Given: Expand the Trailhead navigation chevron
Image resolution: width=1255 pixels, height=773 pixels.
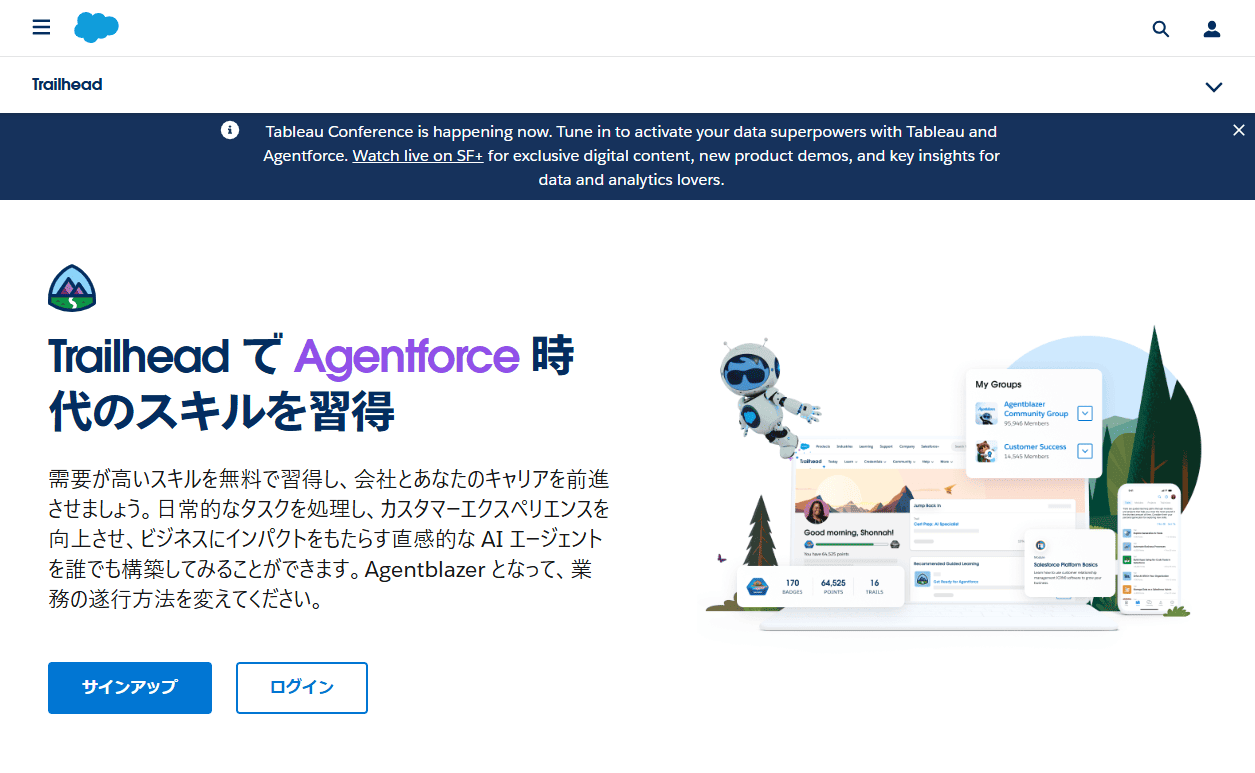Looking at the screenshot, I should click(1214, 87).
